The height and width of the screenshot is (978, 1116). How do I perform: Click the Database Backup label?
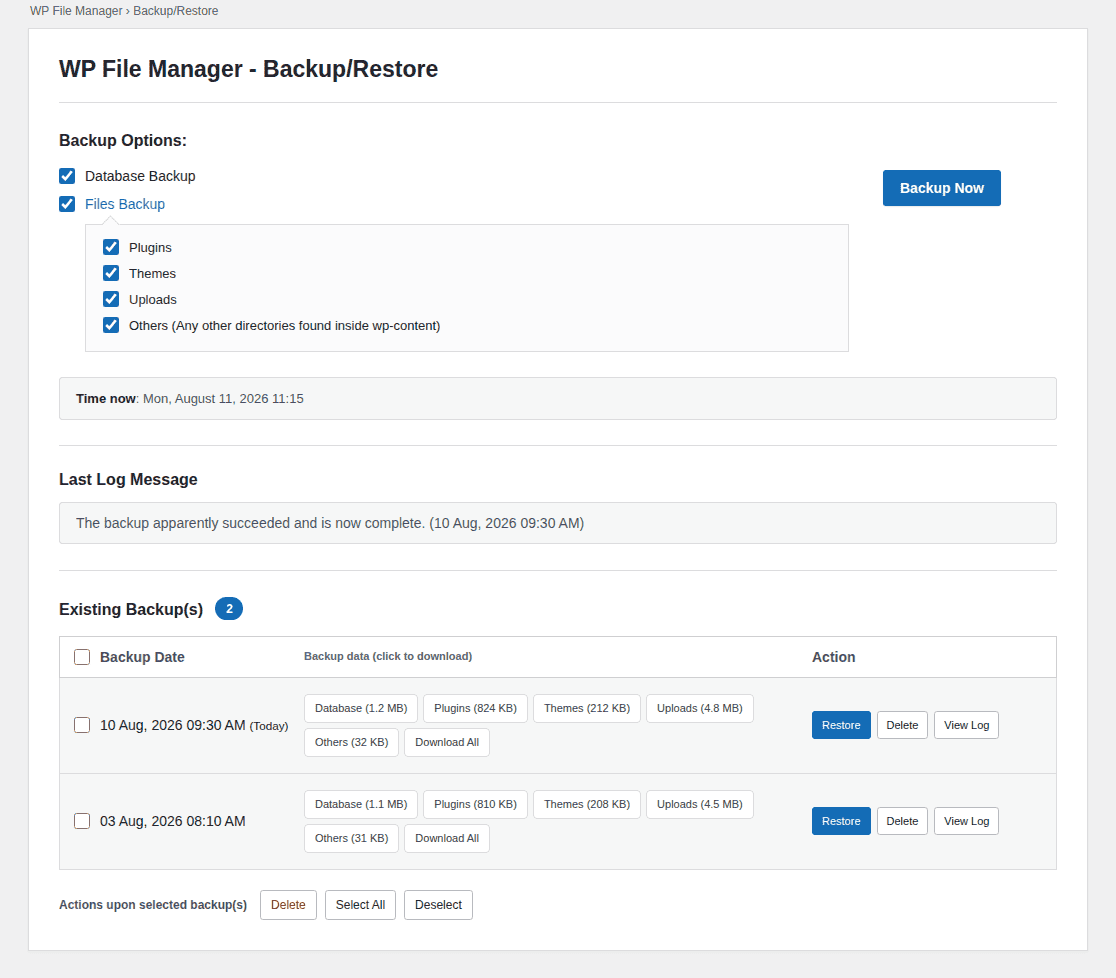coord(140,176)
